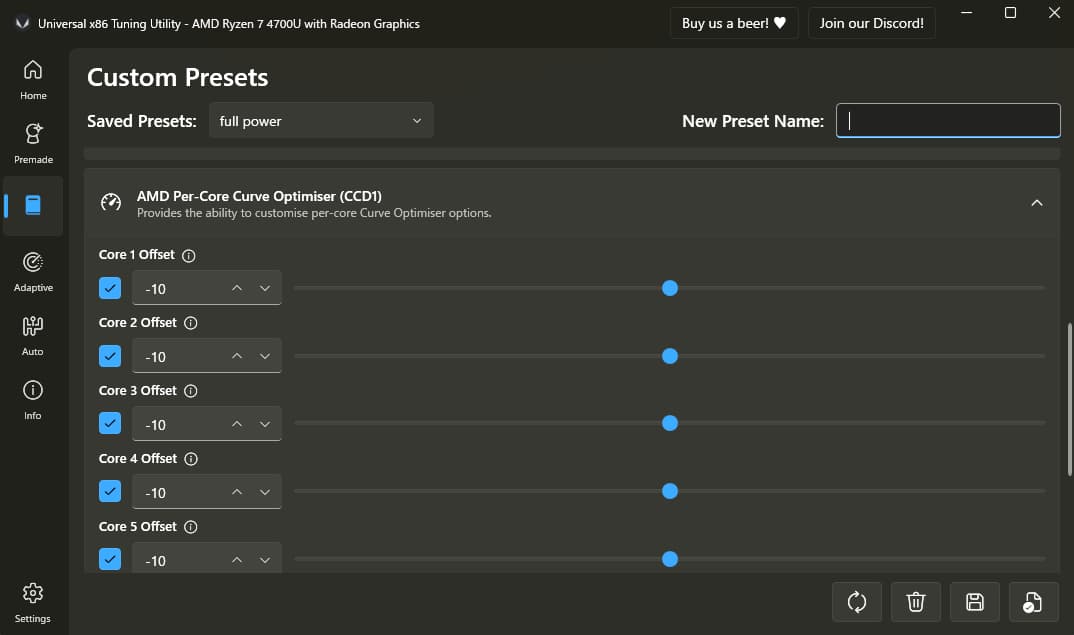Click the "Core 3 Offset" label text
The image size is (1074, 635).
pyautogui.click(x=138, y=390)
